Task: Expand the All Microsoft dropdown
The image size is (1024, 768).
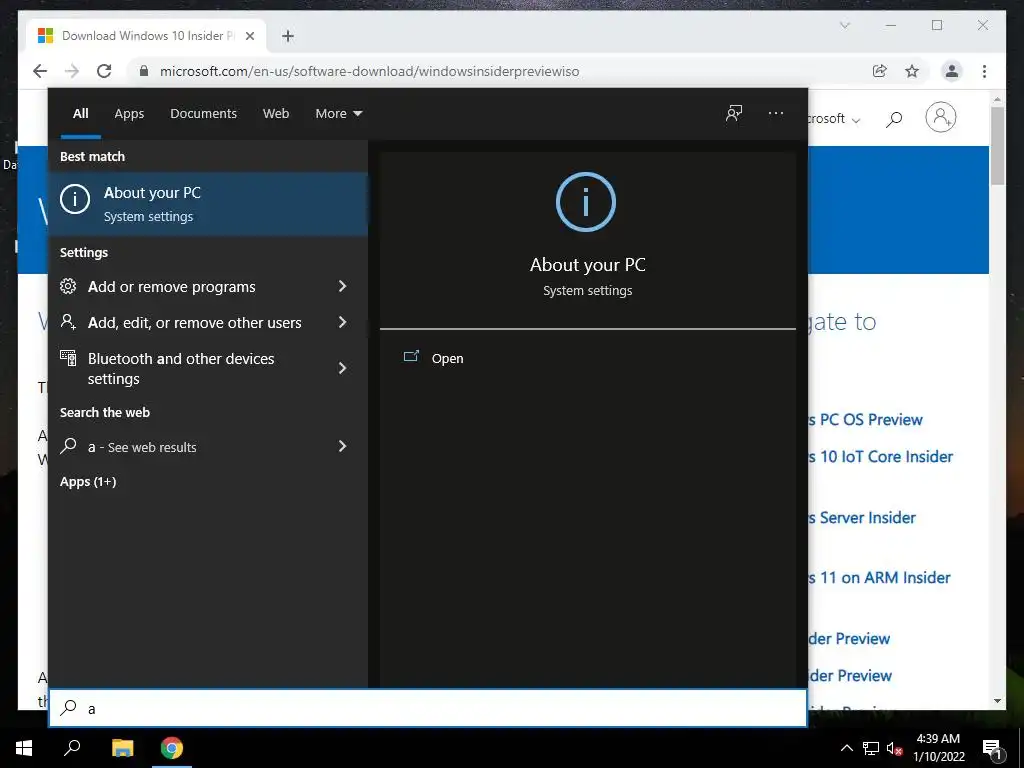Action: 835,119
